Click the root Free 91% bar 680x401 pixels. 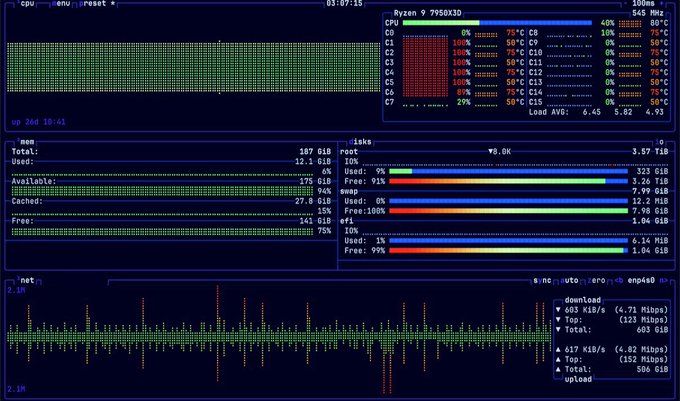(508, 182)
